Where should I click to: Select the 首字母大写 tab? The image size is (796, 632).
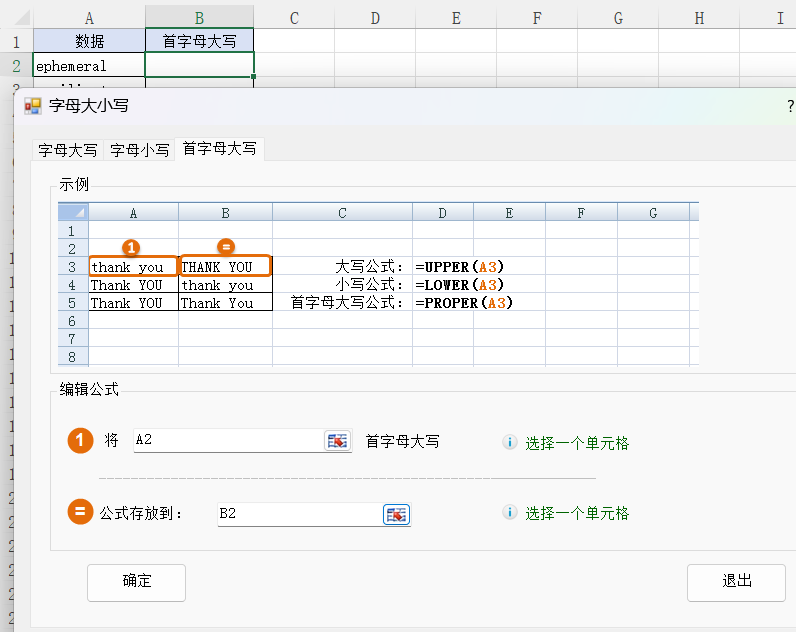tap(219, 148)
